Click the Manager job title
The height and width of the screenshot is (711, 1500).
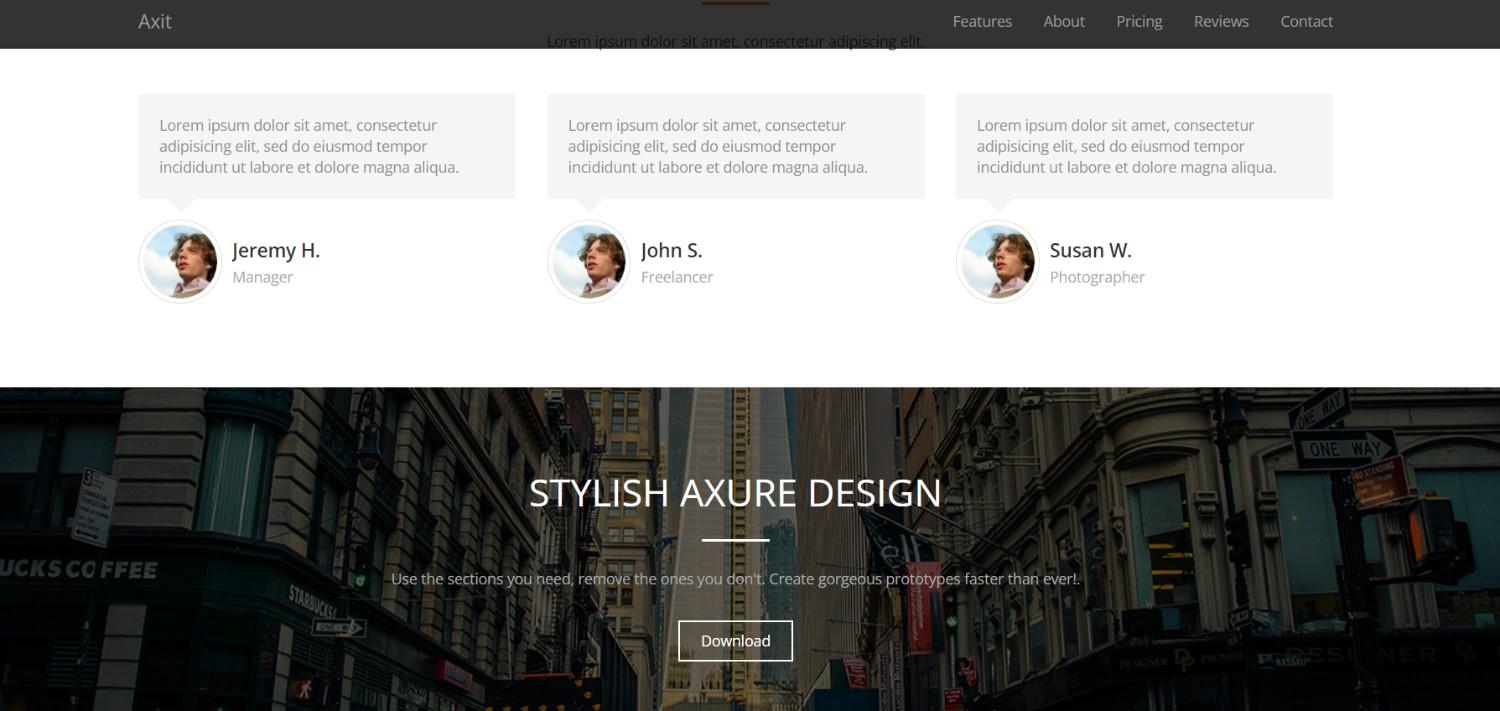pos(262,278)
